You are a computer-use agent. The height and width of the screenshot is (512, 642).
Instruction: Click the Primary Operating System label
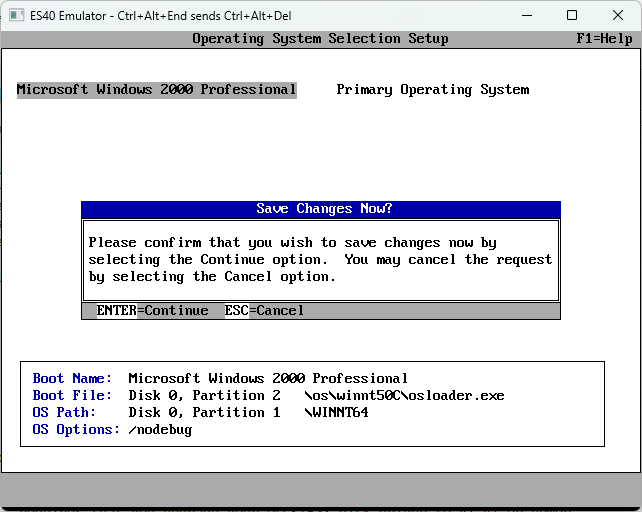[433, 90]
